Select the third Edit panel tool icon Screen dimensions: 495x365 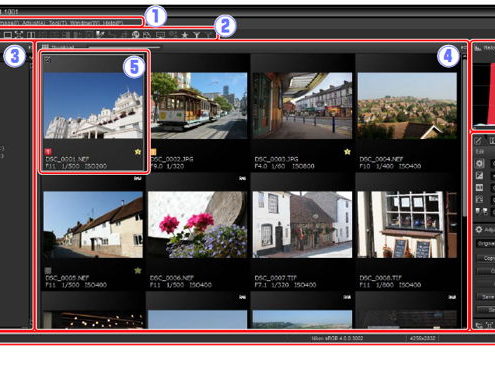pyautogui.click(x=479, y=187)
